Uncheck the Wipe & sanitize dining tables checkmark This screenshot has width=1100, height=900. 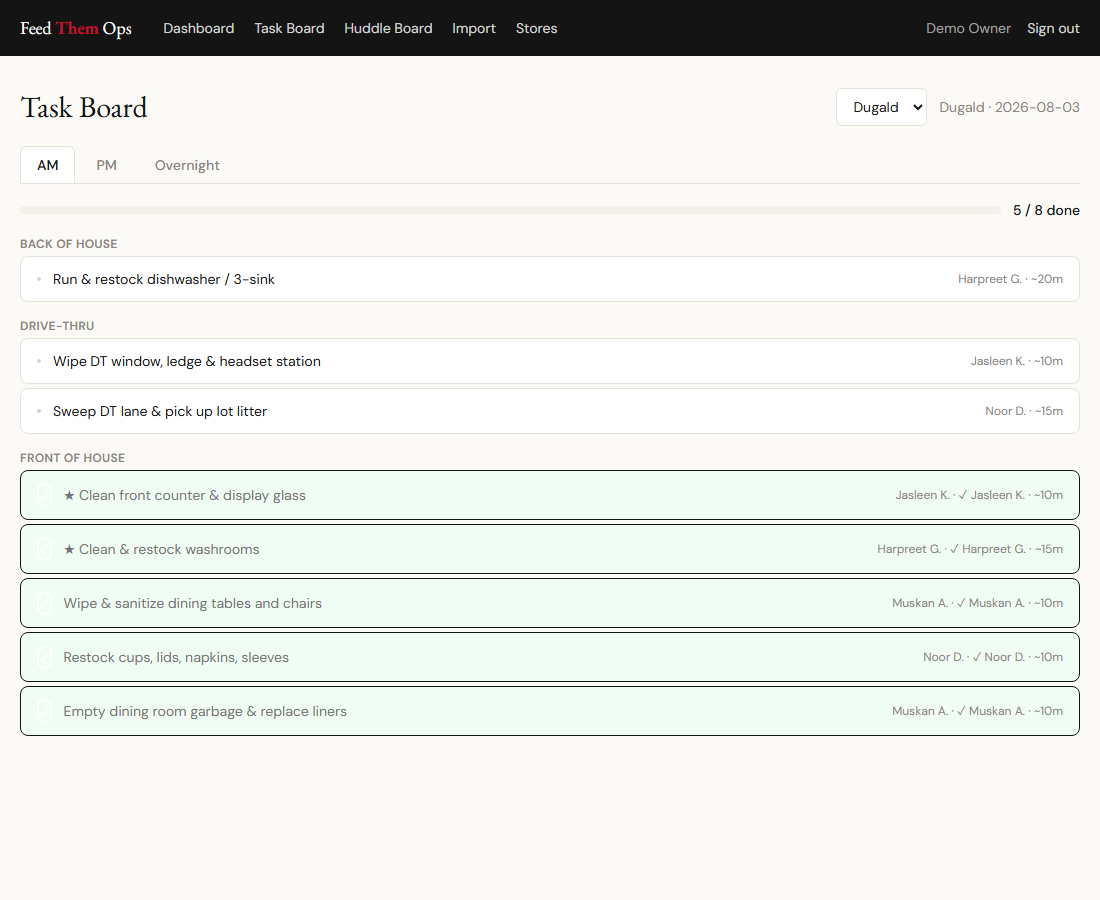(x=44, y=603)
